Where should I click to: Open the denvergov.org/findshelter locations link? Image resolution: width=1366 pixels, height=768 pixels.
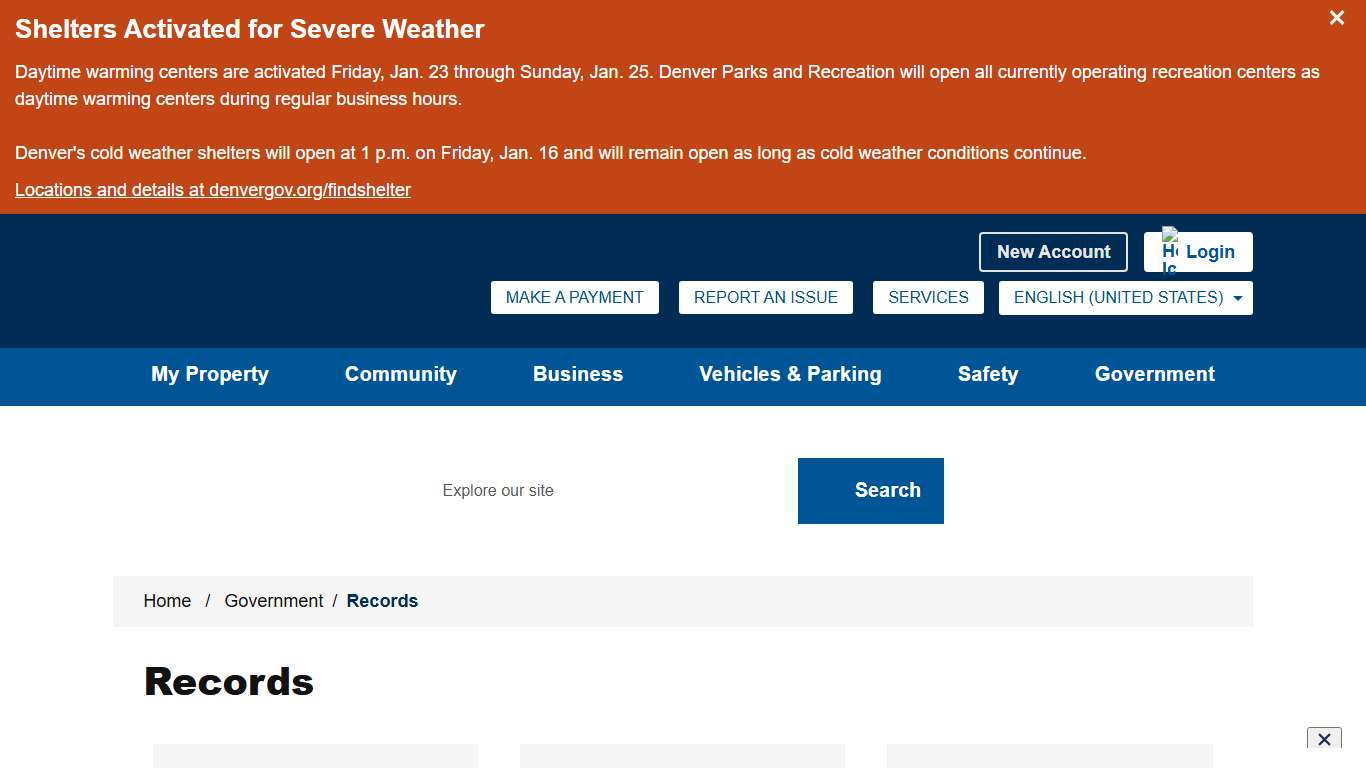(x=212, y=190)
